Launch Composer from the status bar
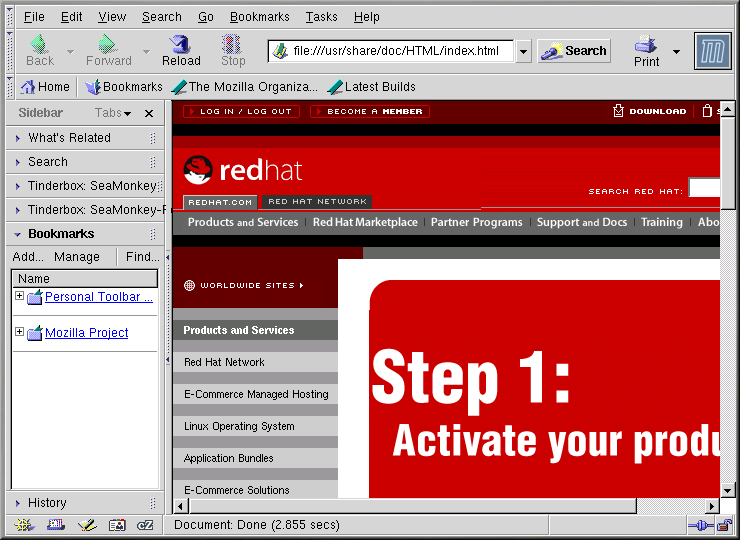 (x=86, y=525)
